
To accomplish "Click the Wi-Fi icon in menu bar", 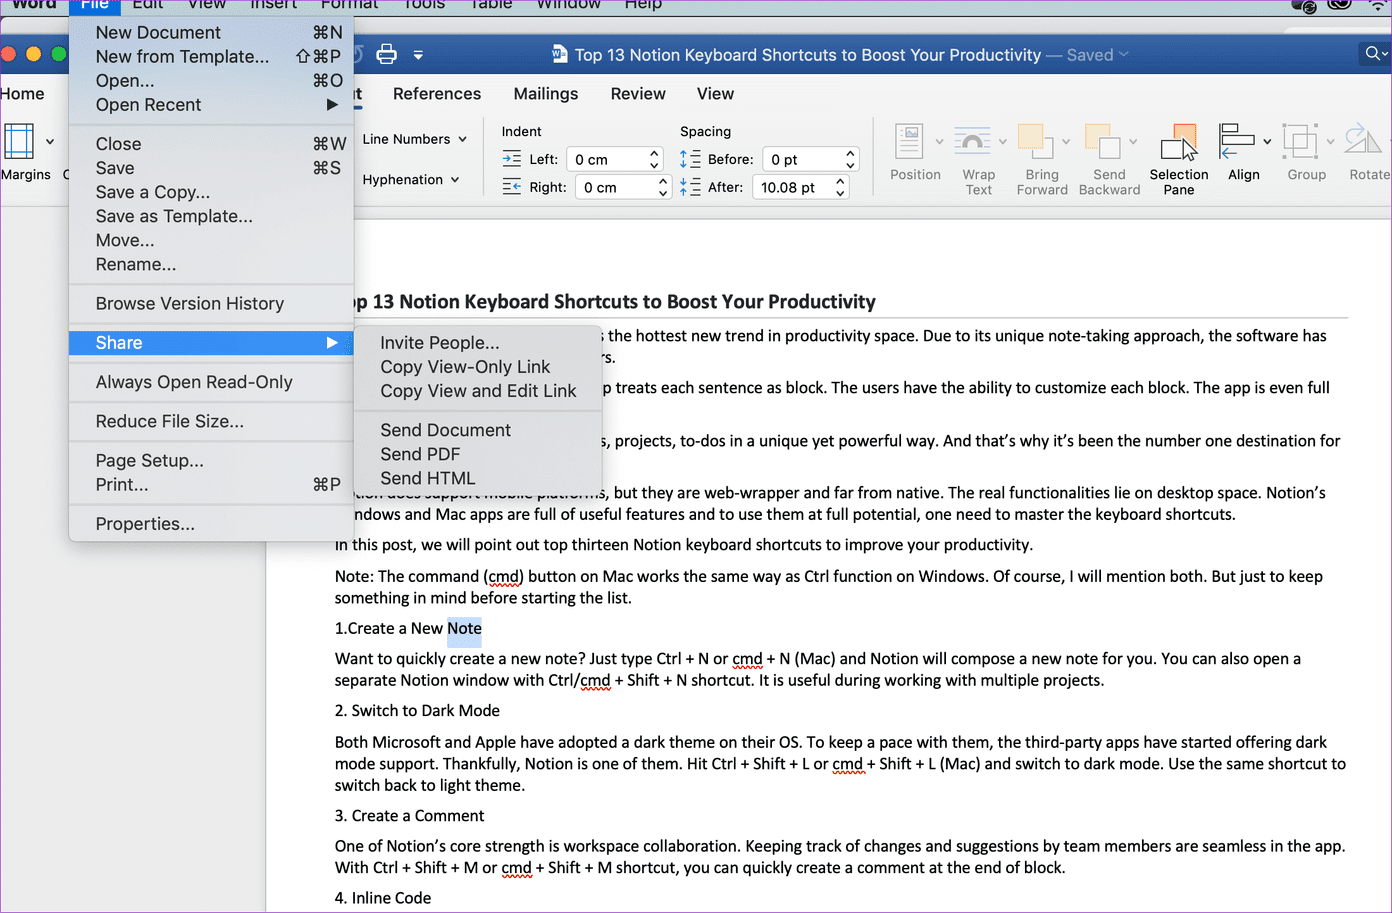I will 1378,5.
